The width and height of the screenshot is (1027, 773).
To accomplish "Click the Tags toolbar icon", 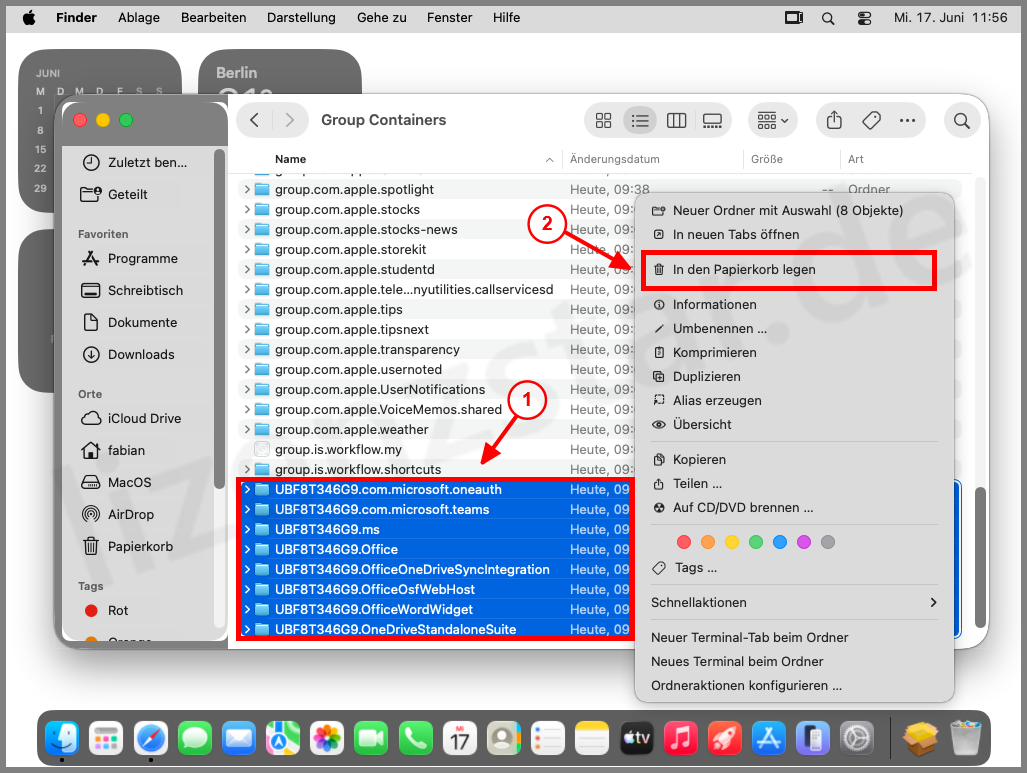I will [871, 121].
